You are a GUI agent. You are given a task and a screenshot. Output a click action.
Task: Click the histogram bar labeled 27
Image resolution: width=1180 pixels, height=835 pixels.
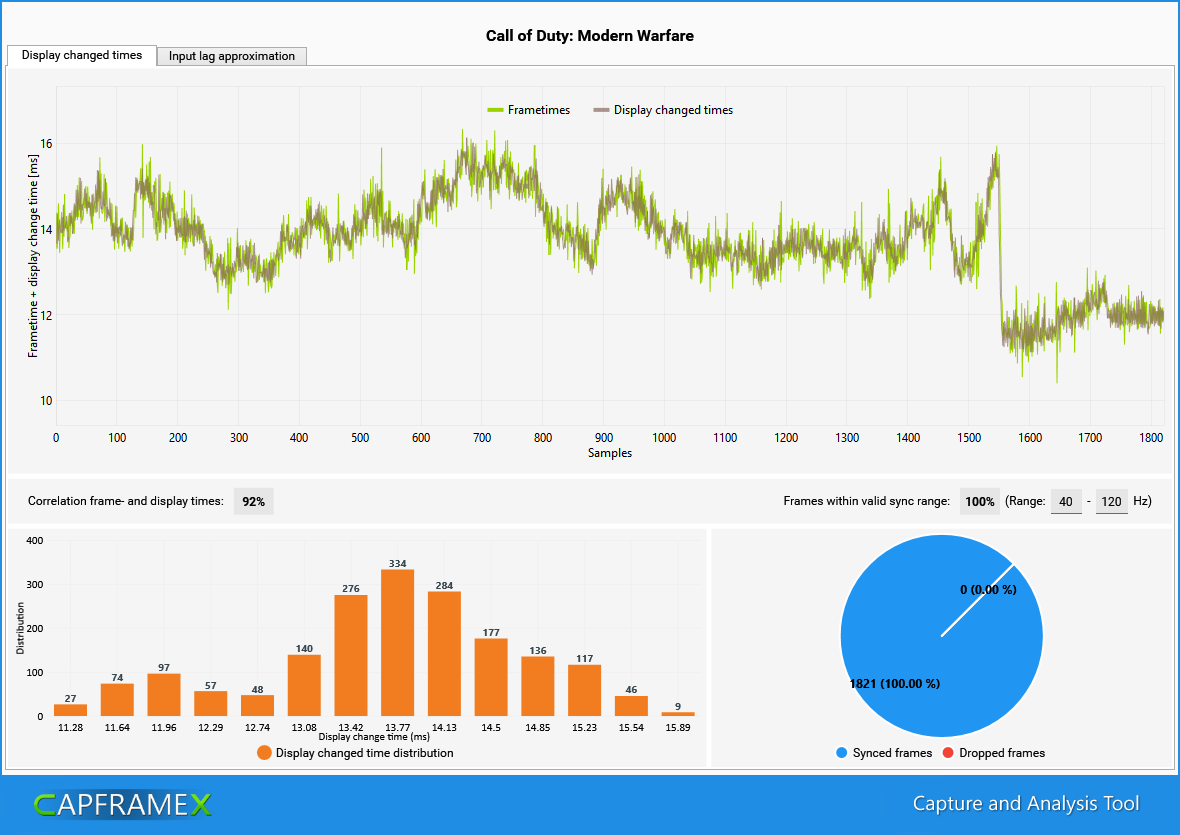(68, 710)
